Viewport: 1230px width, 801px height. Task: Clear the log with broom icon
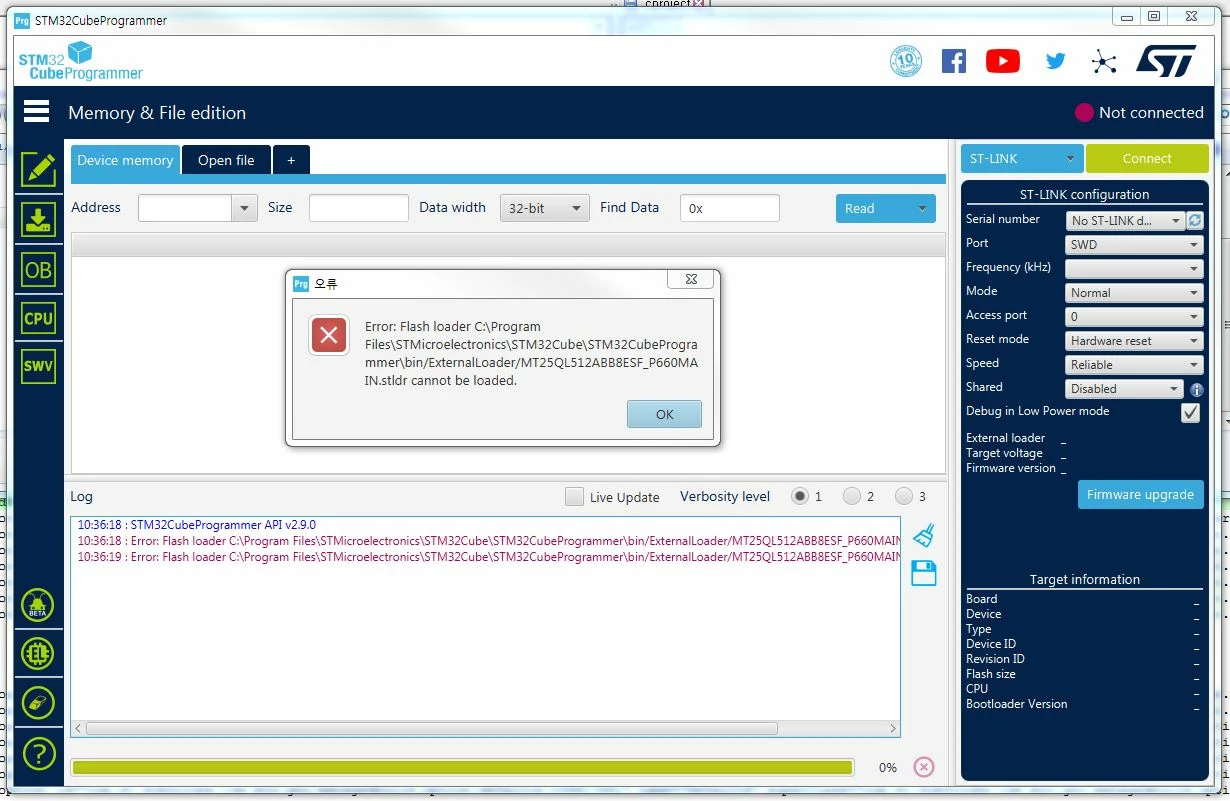click(x=924, y=535)
